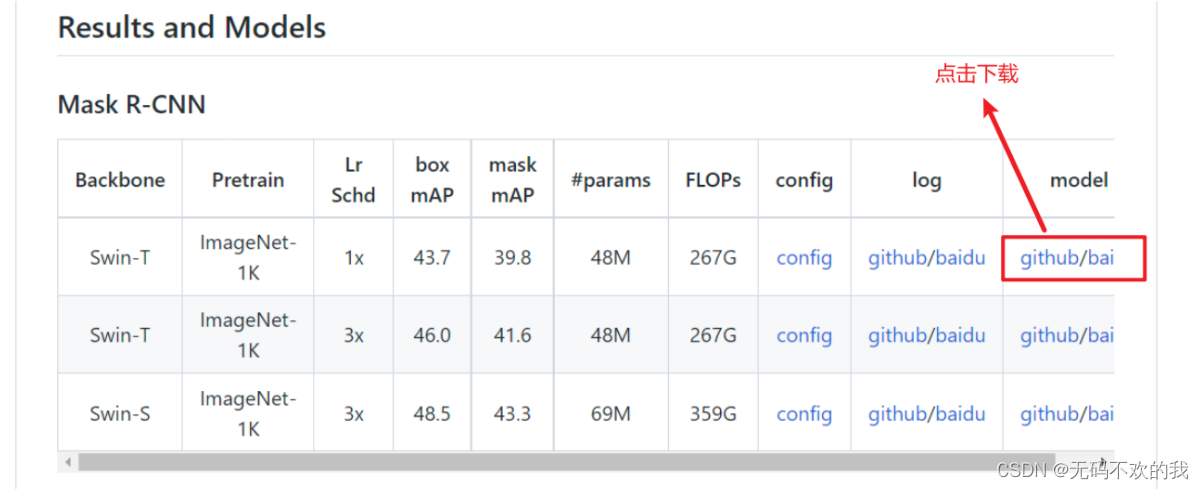Click github log link for Swin-T 1x
This screenshot has width=1204, height=489.
click(x=897, y=257)
